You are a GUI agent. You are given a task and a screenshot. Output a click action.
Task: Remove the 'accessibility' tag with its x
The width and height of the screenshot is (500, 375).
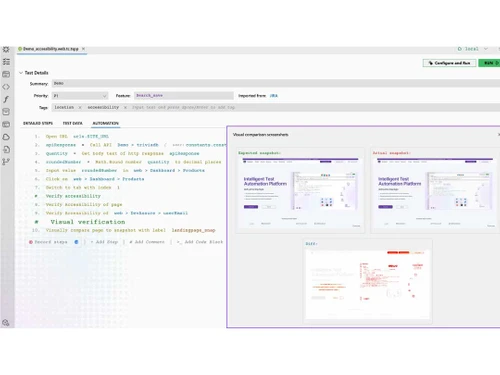click(125, 107)
